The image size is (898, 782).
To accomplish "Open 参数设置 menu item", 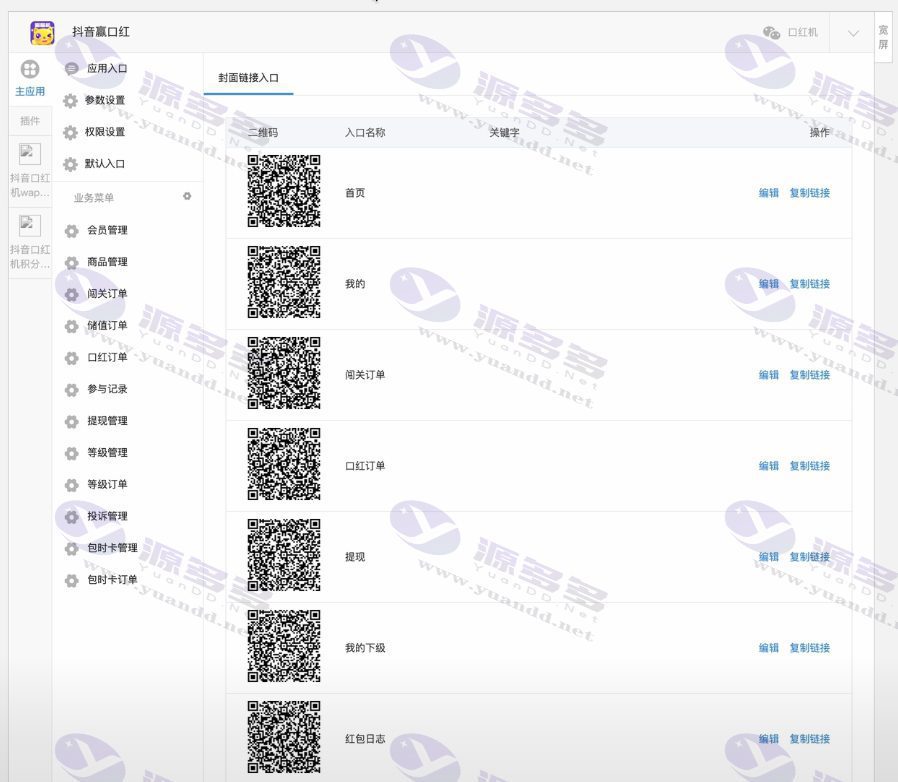I will (105, 100).
